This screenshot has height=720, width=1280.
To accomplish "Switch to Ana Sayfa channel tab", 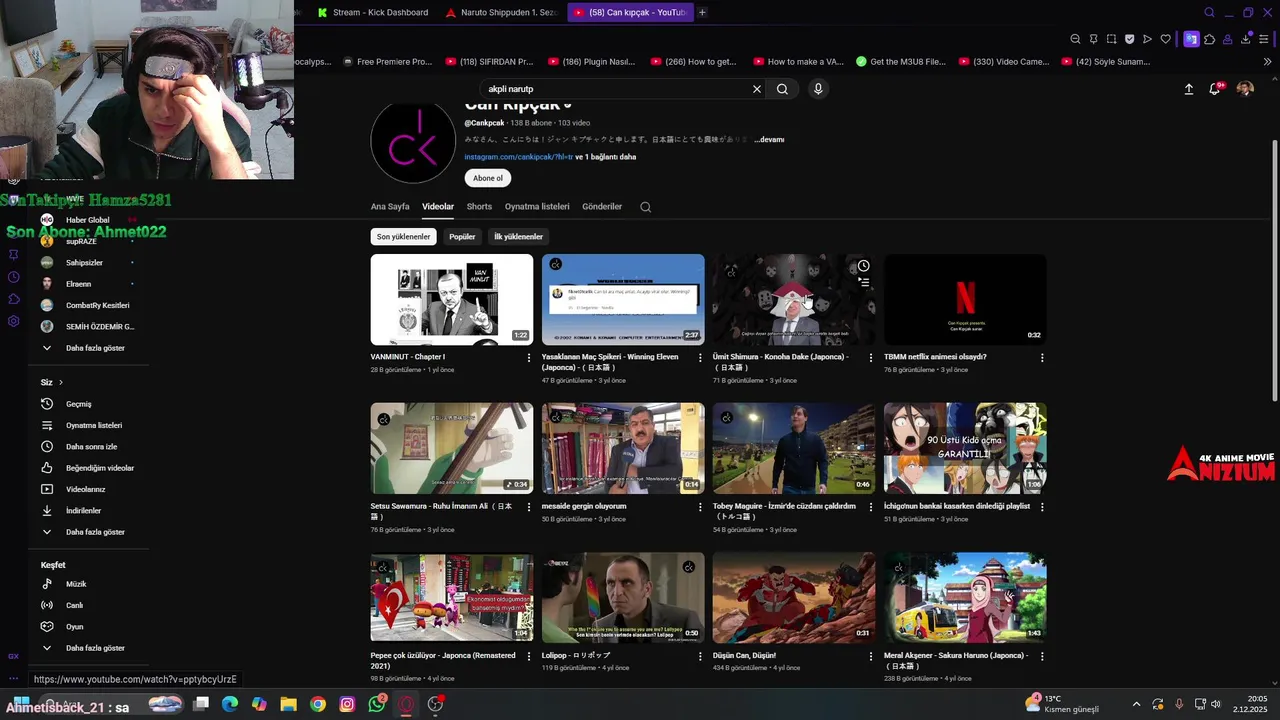I will tap(390, 207).
